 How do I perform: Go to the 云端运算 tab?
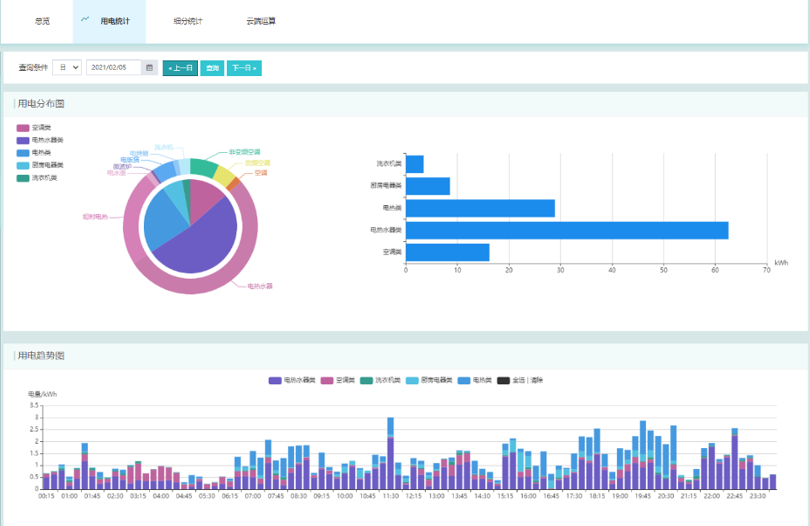click(260, 21)
